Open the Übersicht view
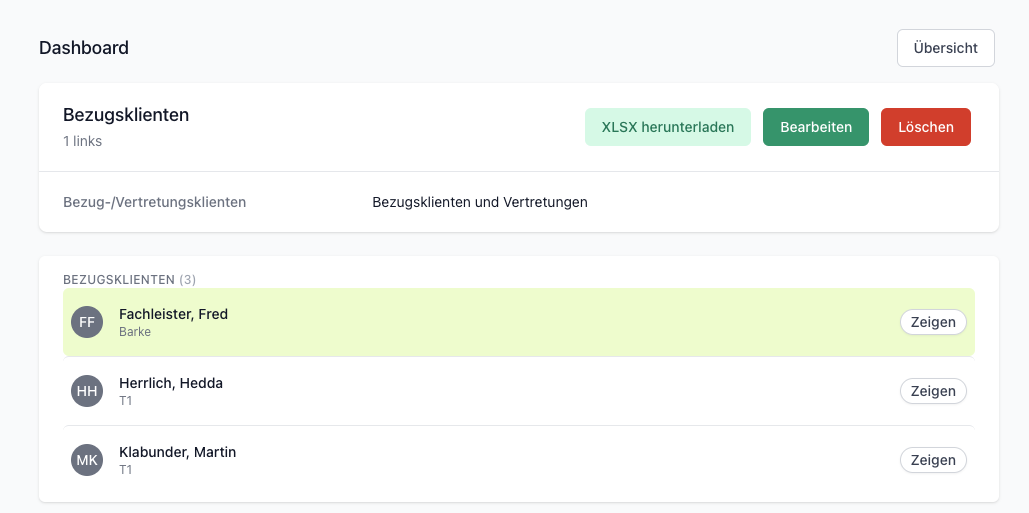The width and height of the screenshot is (1029, 513). [x=946, y=48]
